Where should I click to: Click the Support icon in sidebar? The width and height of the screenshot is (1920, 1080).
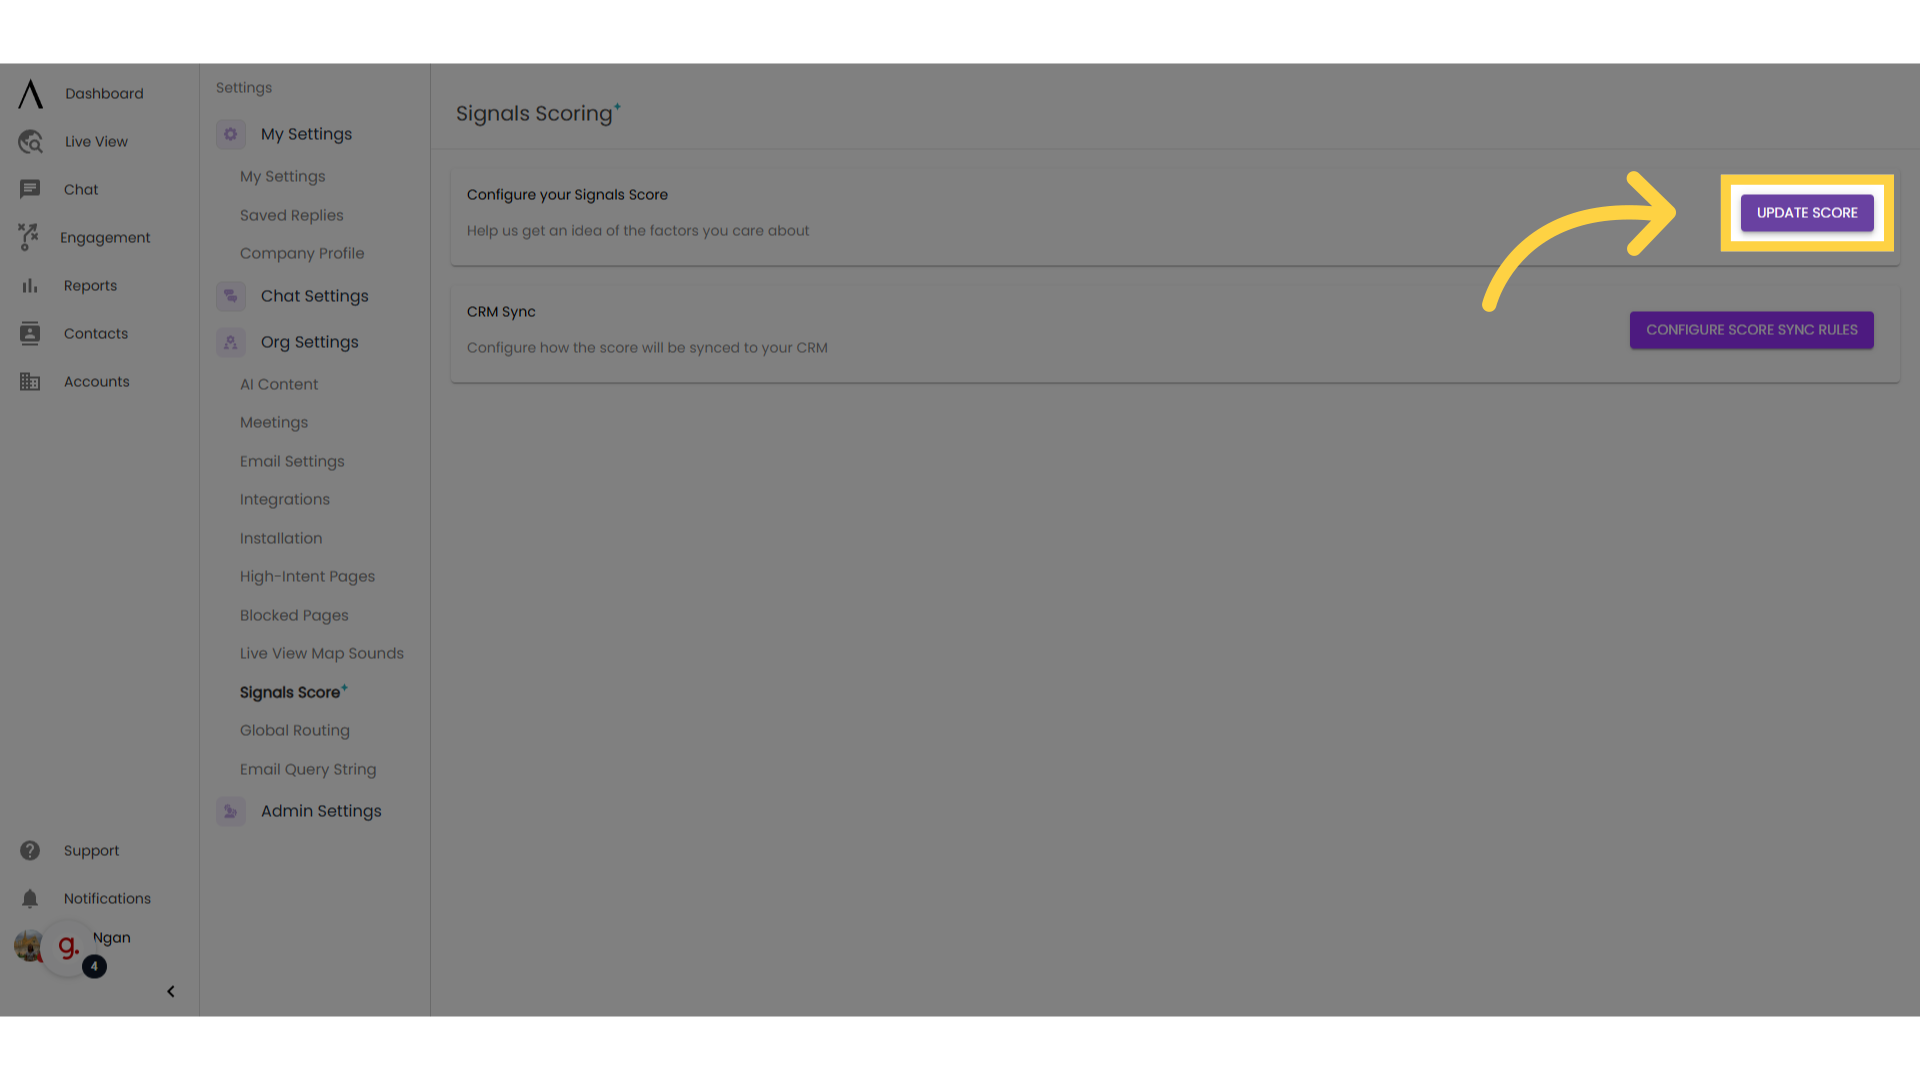[29, 849]
